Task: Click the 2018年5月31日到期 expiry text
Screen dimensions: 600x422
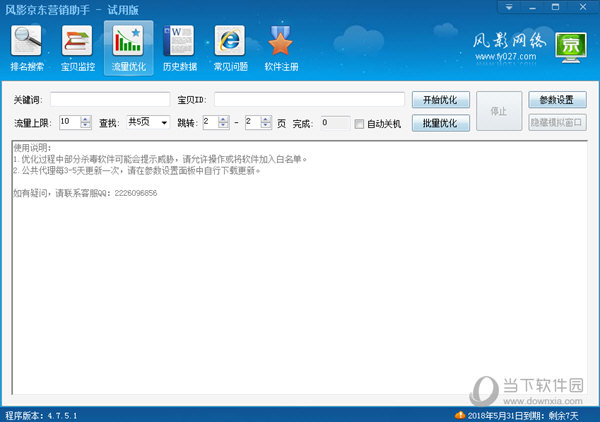Action: [x=523, y=415]
